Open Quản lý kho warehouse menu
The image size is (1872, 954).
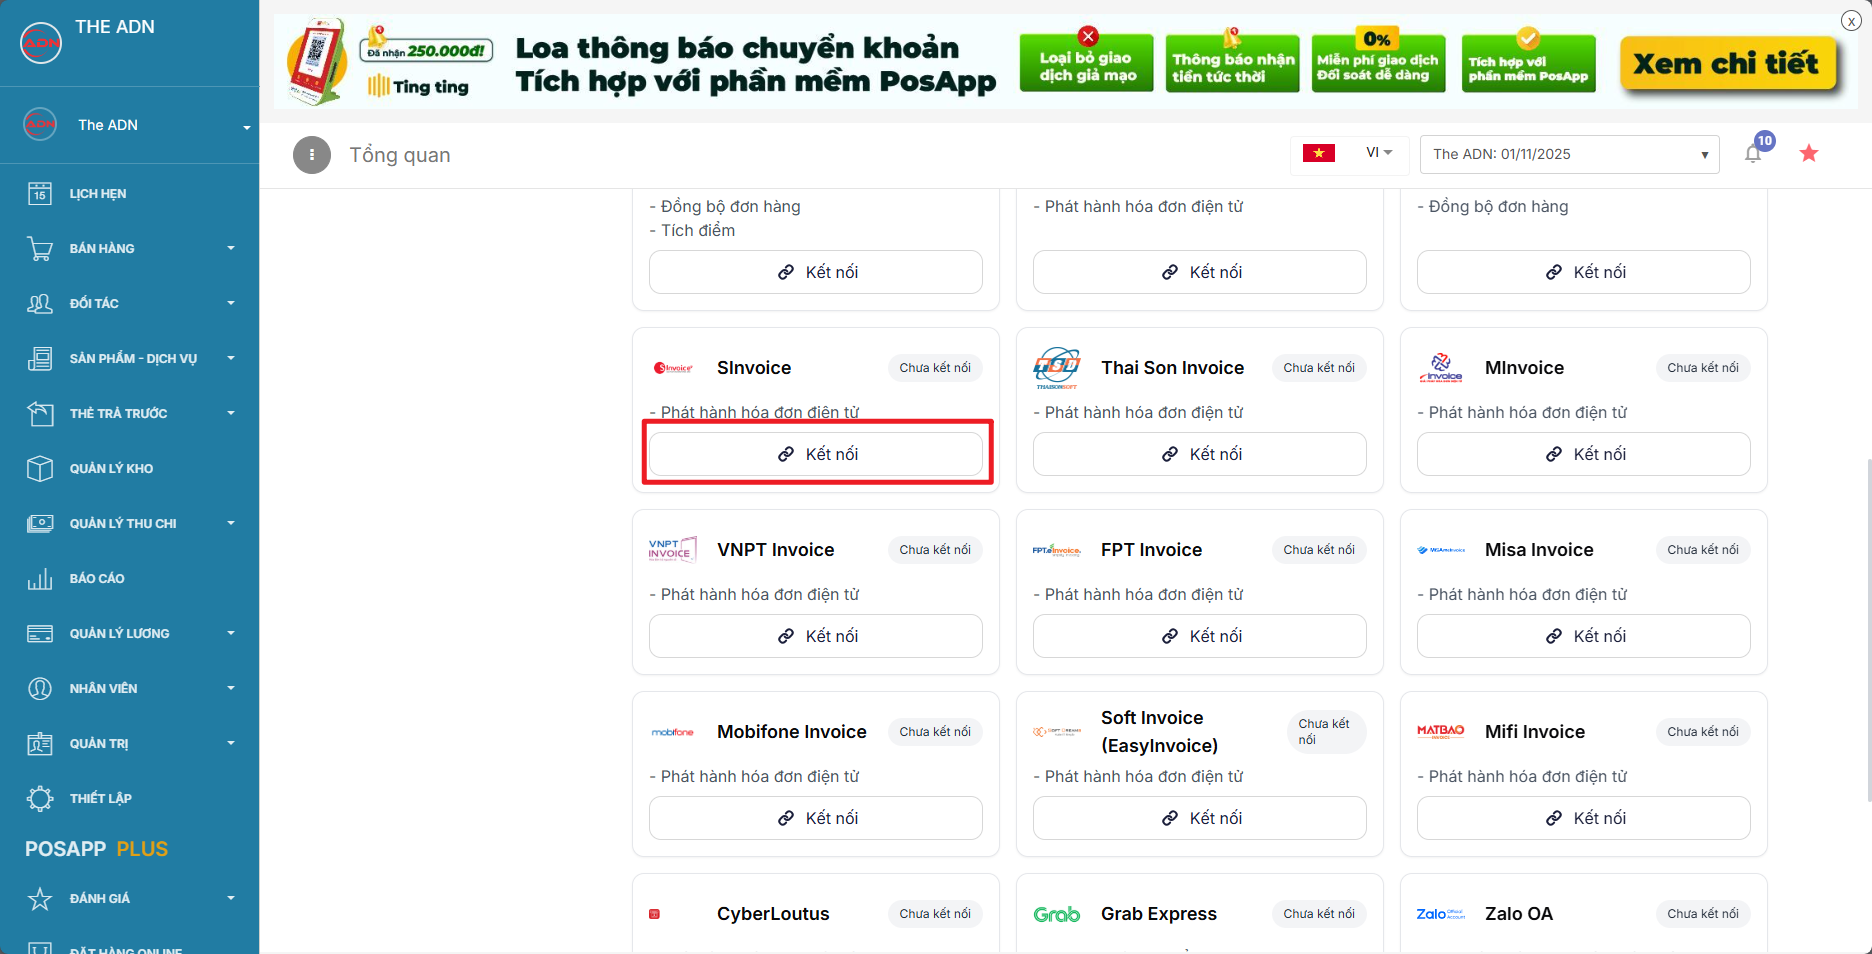(110, 469)
